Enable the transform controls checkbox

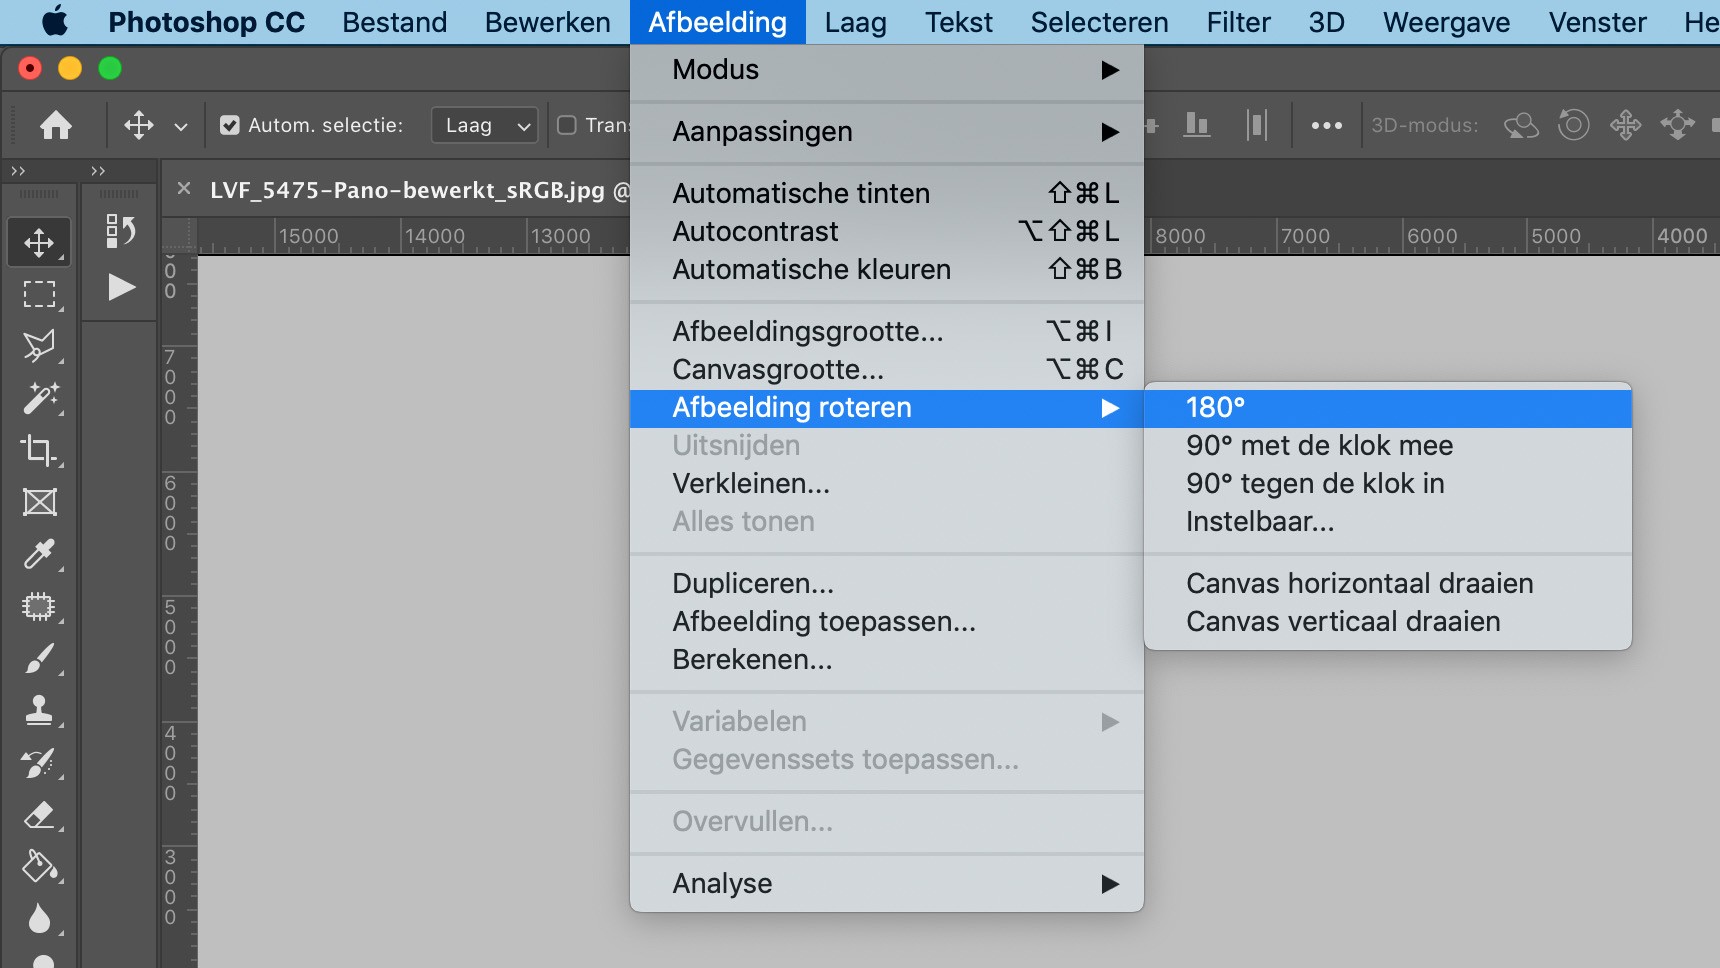[x=567, y=125]
